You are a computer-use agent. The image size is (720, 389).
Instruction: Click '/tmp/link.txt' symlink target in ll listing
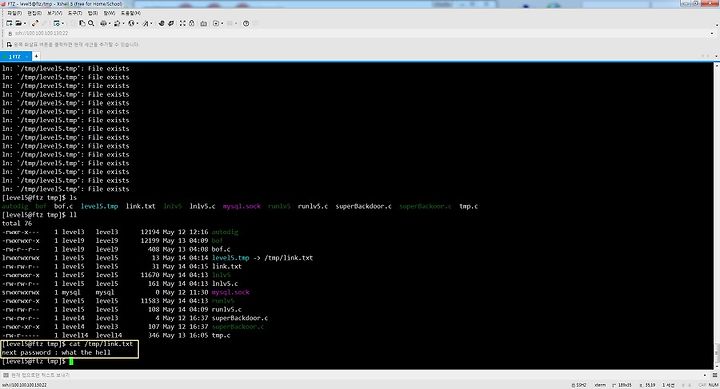tap(288, 258)
